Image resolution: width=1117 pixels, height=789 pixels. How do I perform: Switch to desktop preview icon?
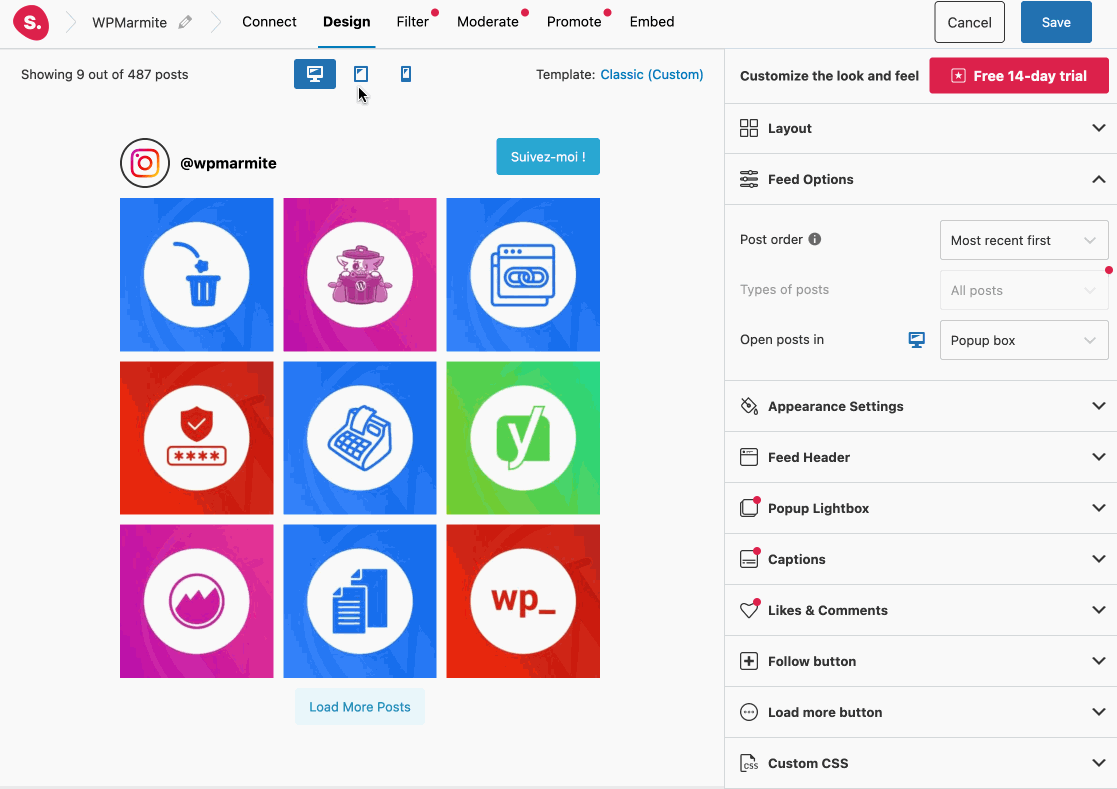(x=315, y=74)
